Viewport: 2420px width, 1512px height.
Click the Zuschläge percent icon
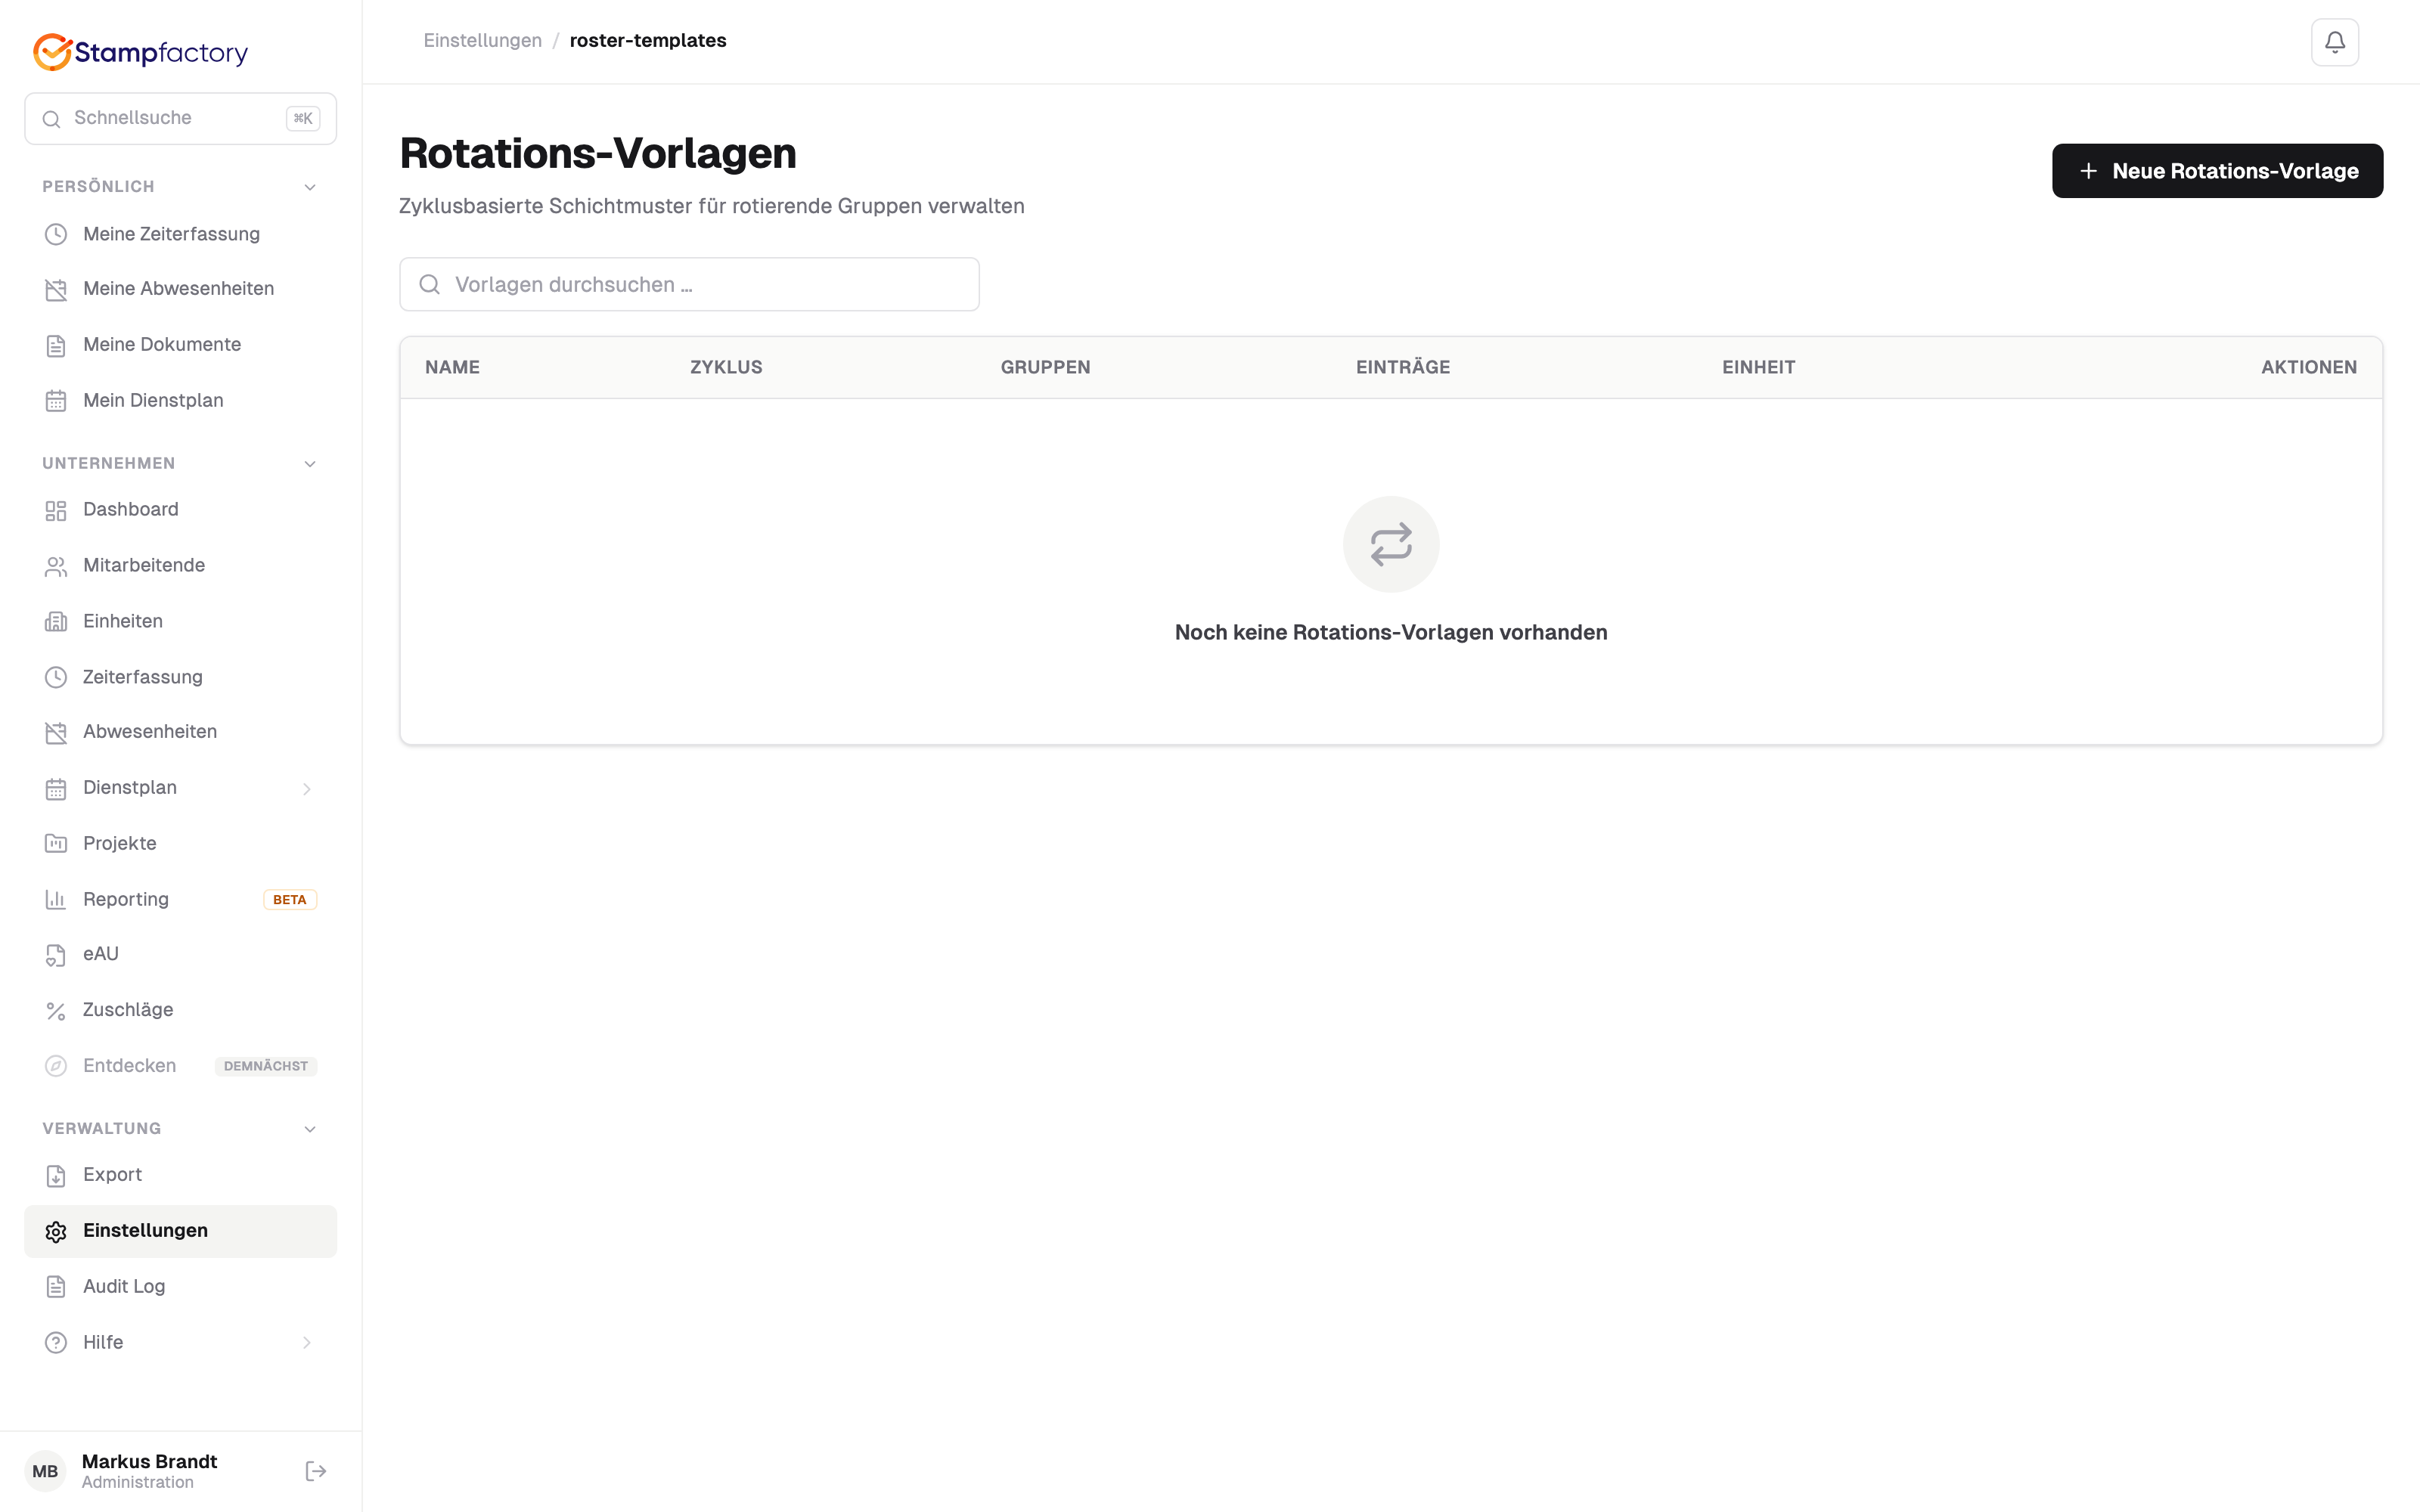(x=56, y=1011)
